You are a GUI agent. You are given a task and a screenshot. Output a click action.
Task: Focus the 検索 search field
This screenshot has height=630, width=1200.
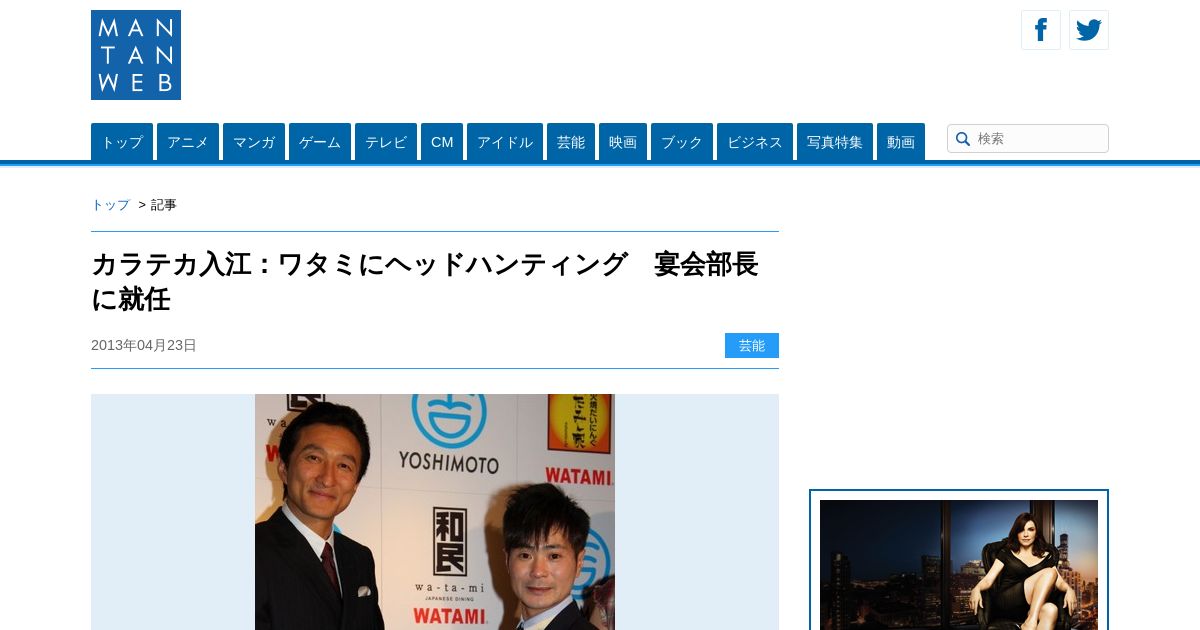pyautogui.click(x=1028, y=139)
